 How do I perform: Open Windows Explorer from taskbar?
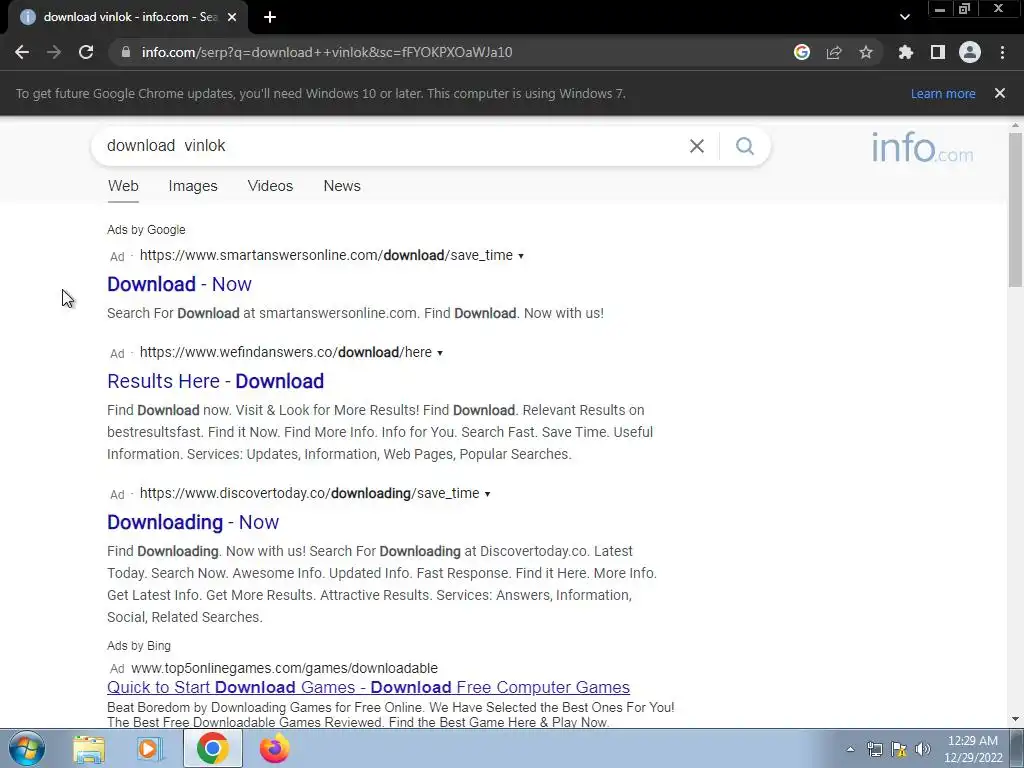coord(89,748)
